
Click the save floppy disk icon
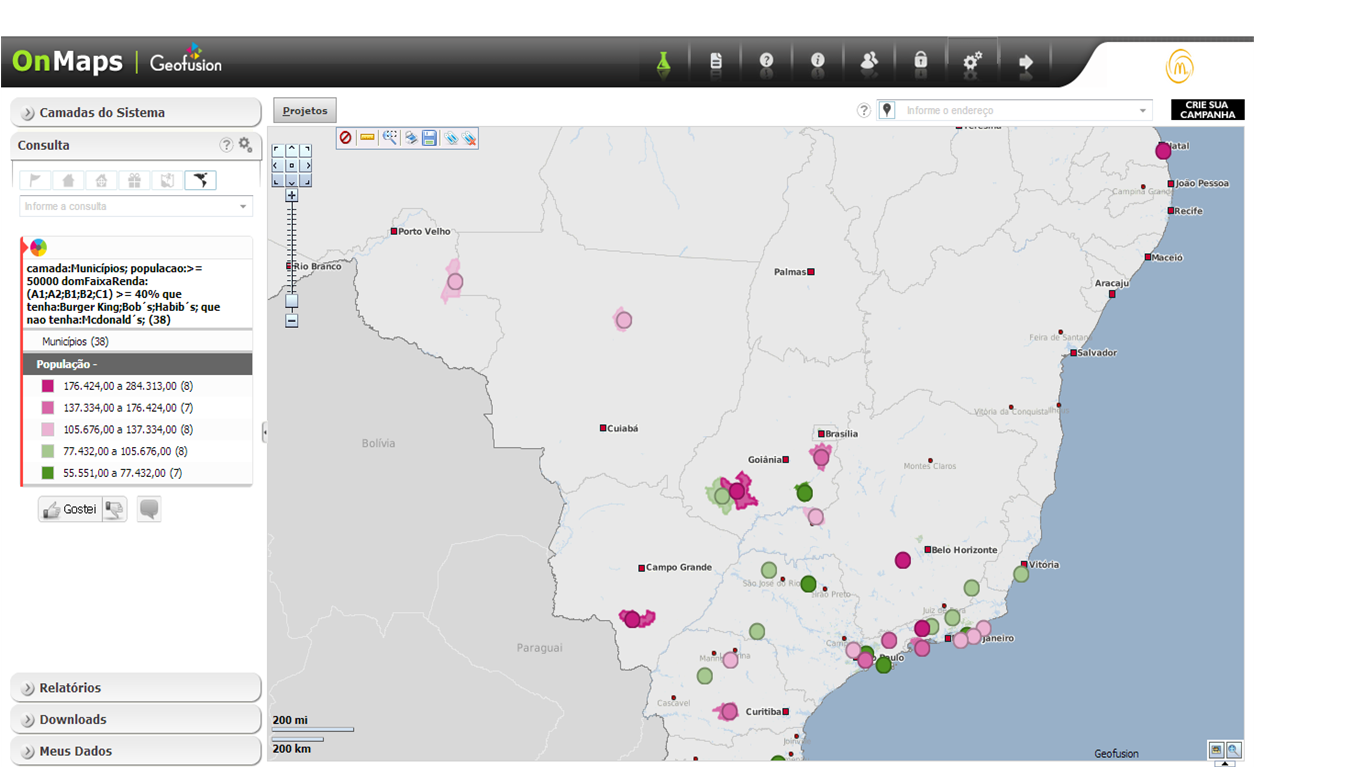pyautogui.click(x=429, y=138)
